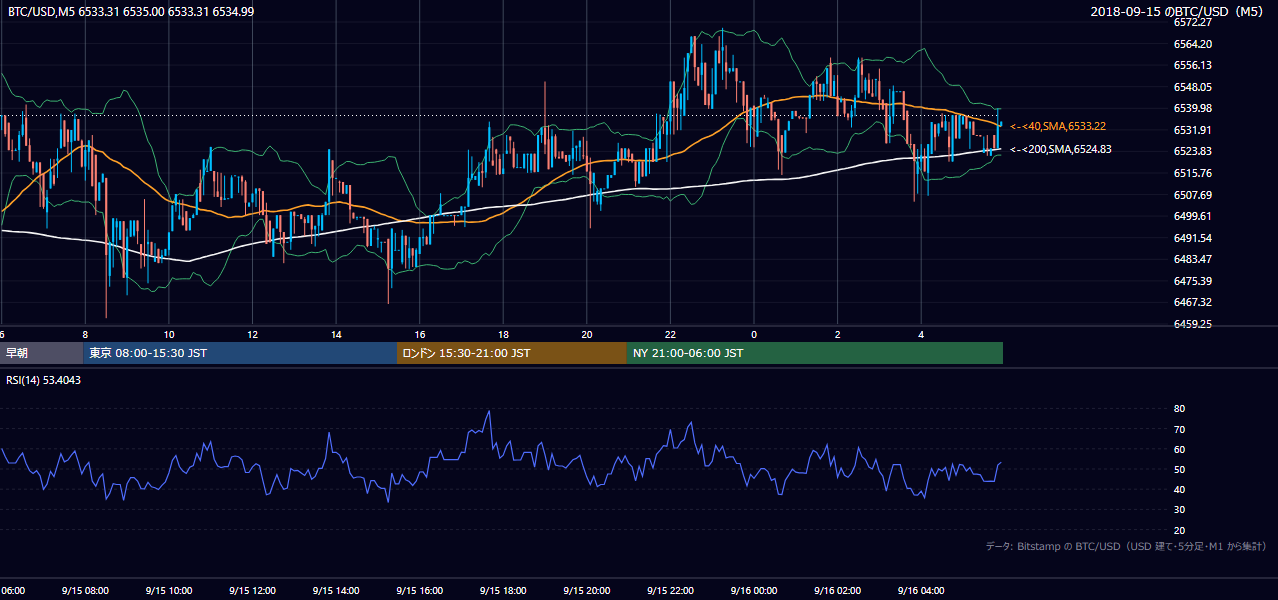The image size is (1278, 600).
Task: Select the RSI scale value 40
Action: coord(1179,489)
